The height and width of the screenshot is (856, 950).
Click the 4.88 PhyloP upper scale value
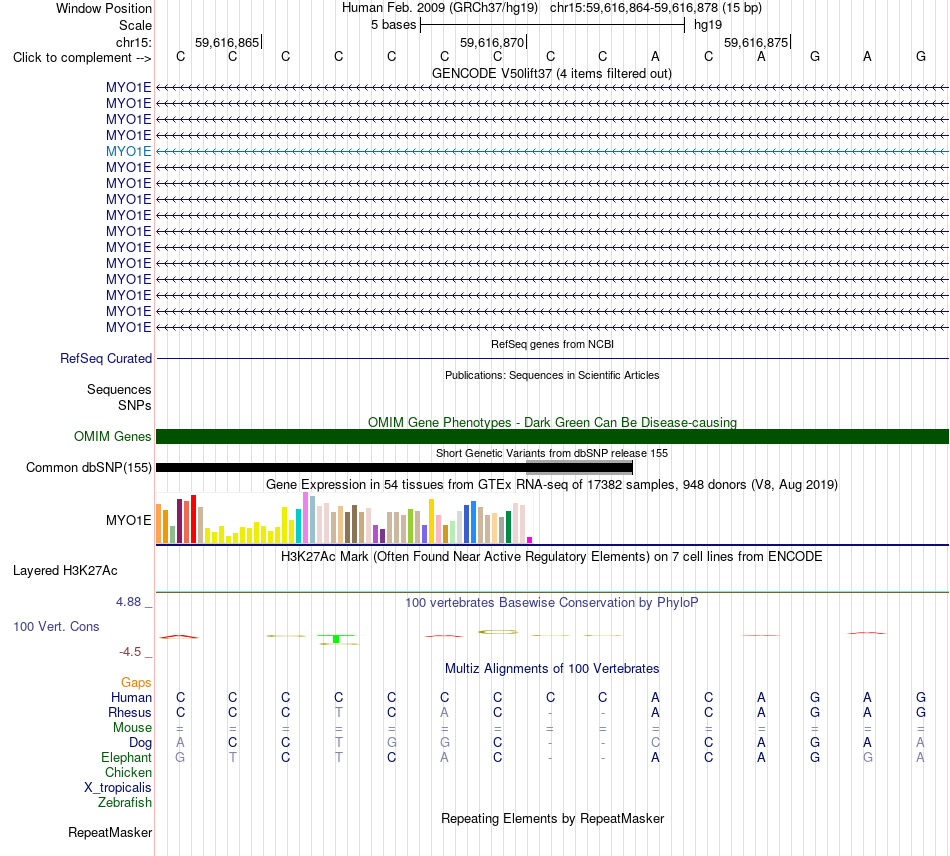point(128,602)
